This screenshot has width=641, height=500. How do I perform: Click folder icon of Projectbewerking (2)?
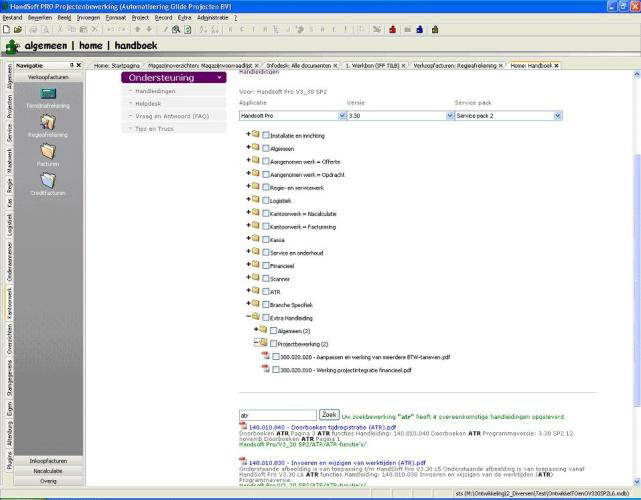click(264, 343)
